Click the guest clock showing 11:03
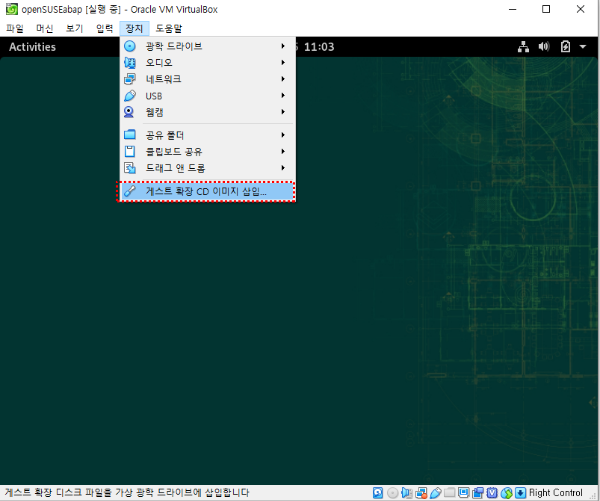Screen dimensions: 600x501 [319, 47]
